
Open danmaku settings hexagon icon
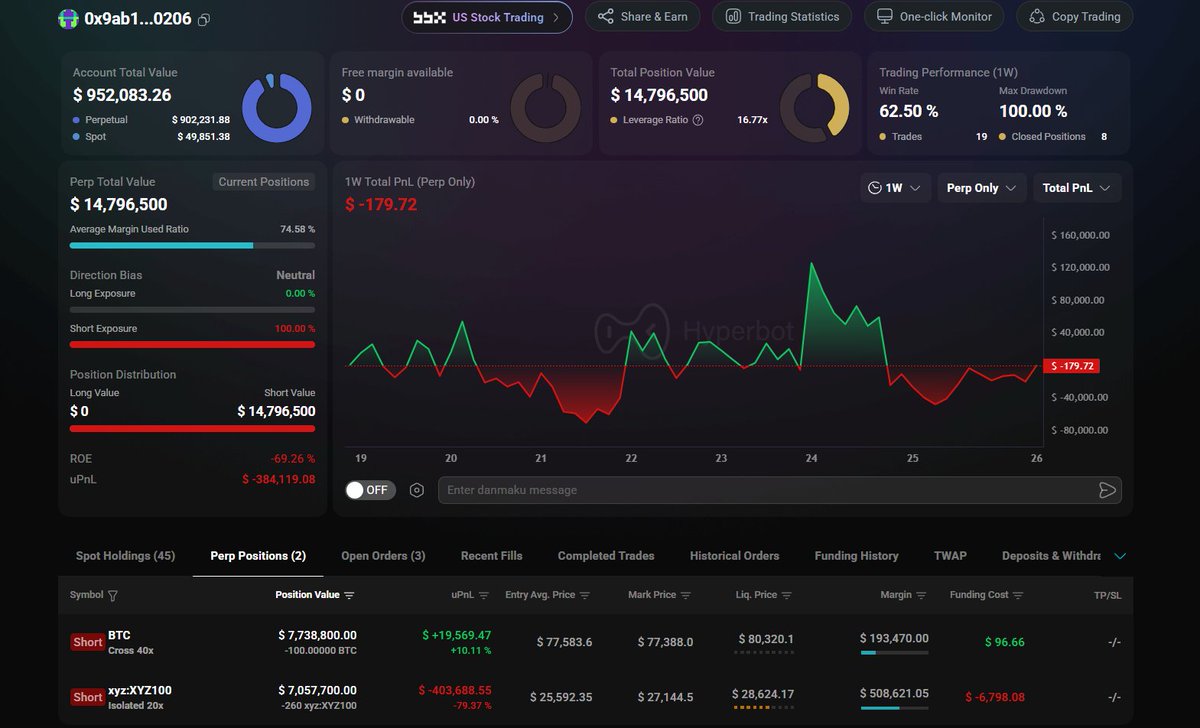417,490
